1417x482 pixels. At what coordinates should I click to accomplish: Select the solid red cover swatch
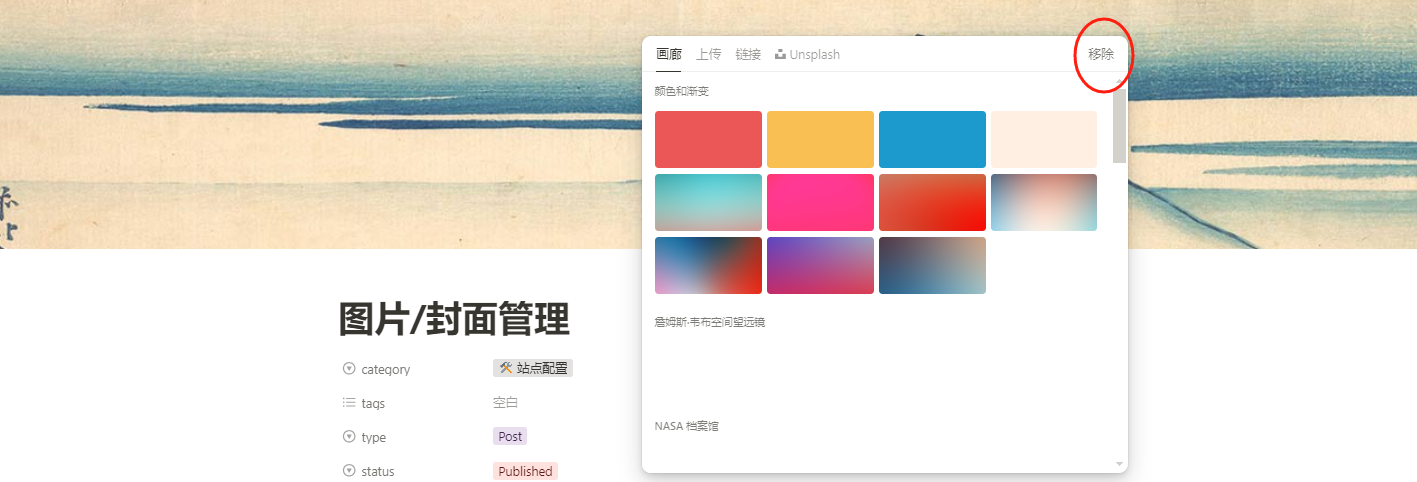[708, 139]
